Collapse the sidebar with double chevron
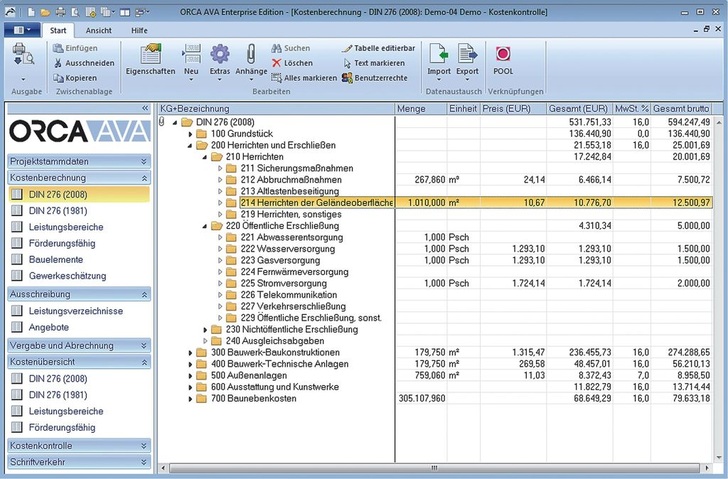 [145, 108]
